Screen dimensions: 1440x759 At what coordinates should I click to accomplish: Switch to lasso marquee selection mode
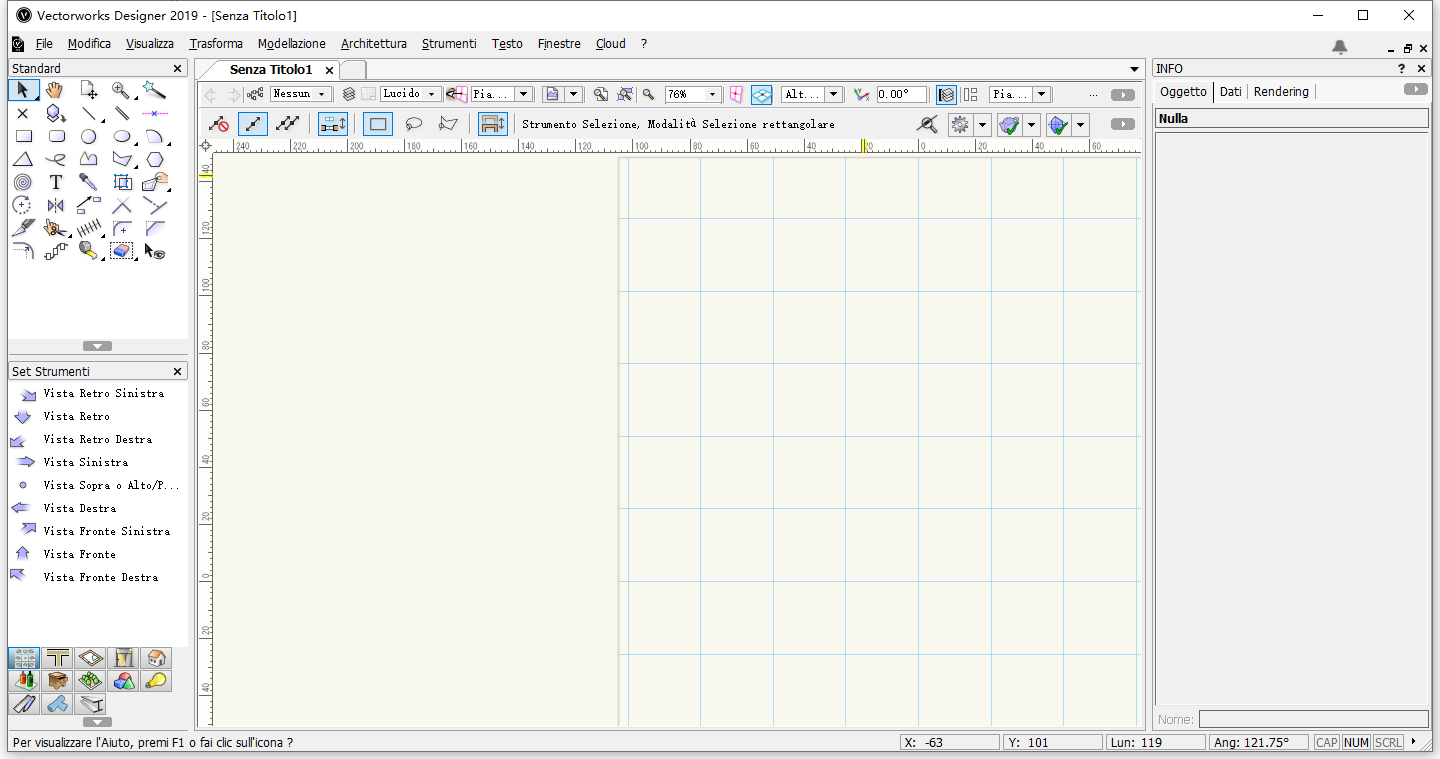point(413,124)
